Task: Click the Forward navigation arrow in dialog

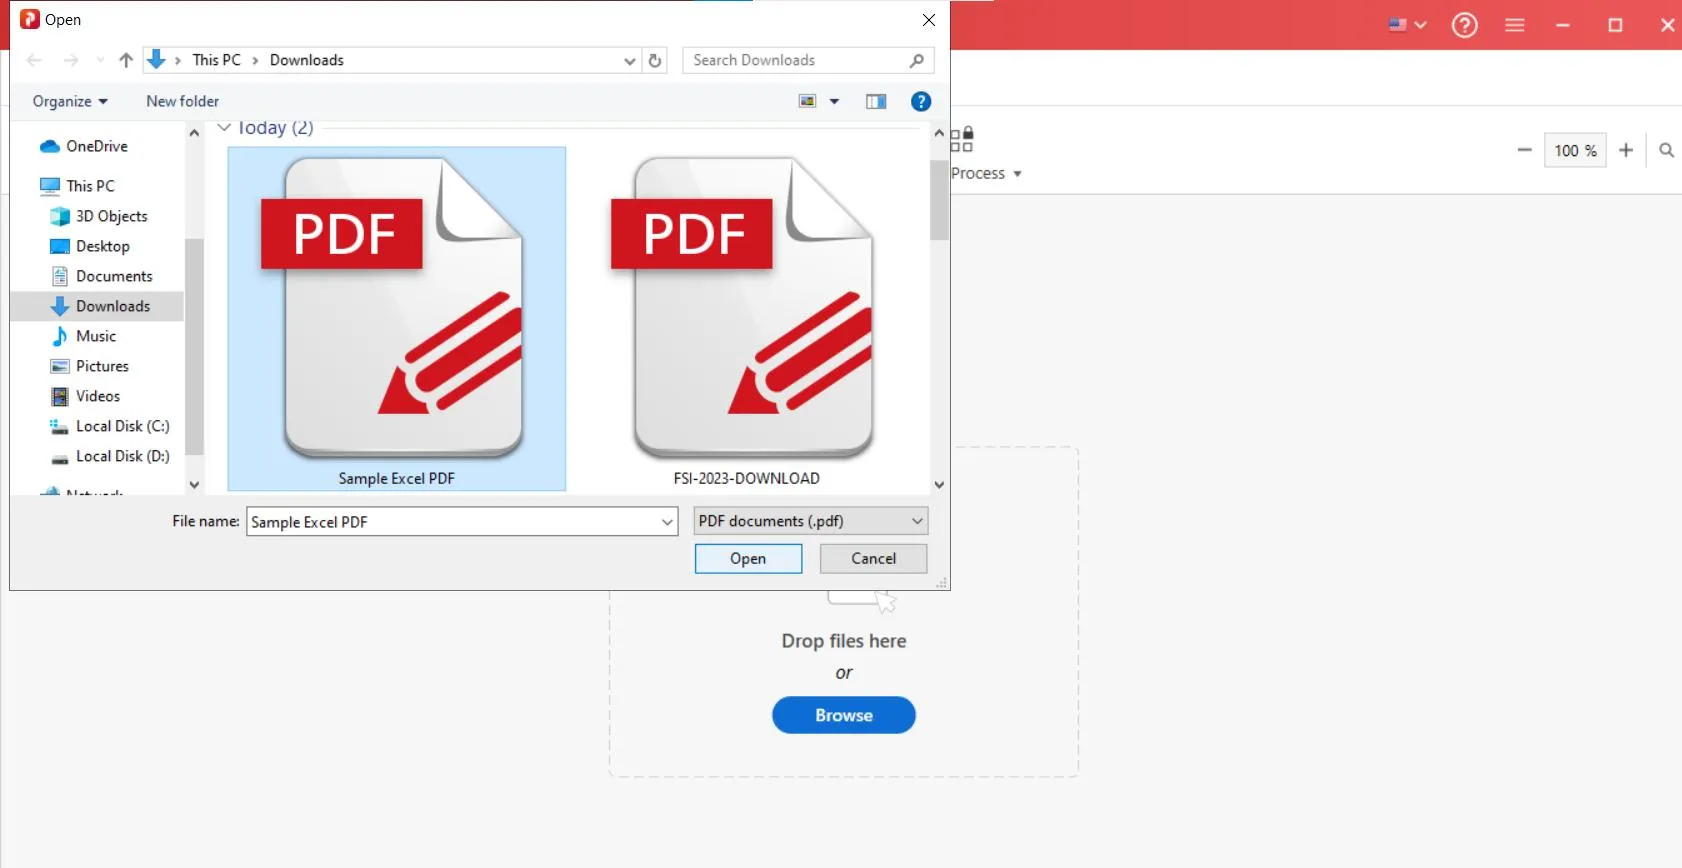Action: 71,60
